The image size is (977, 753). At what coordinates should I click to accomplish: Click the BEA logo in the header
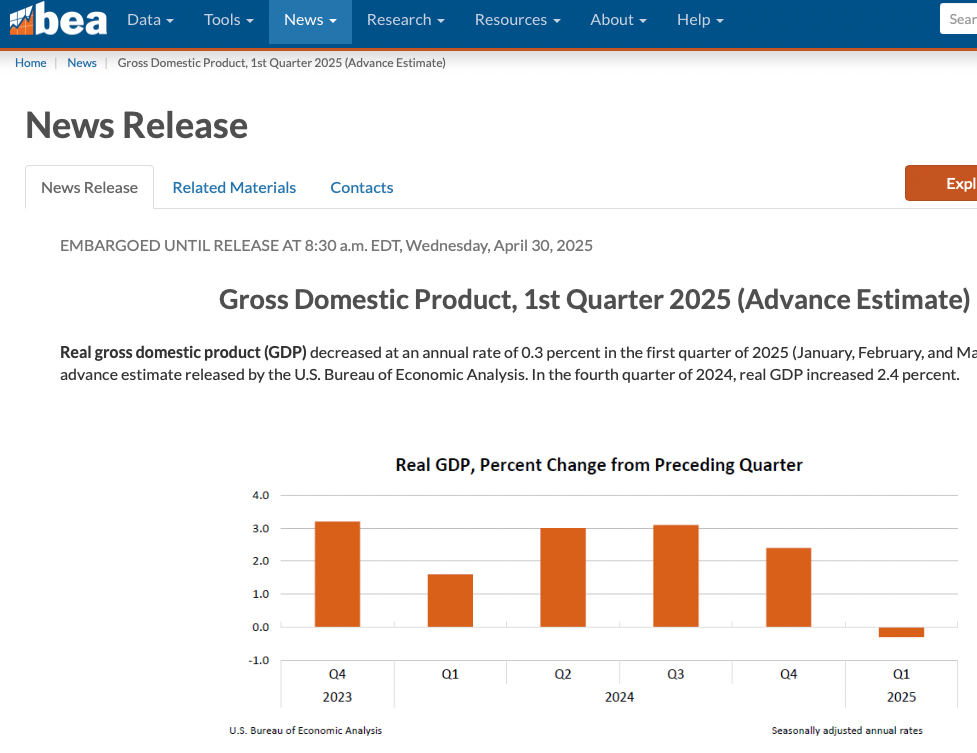pos(58,20)
